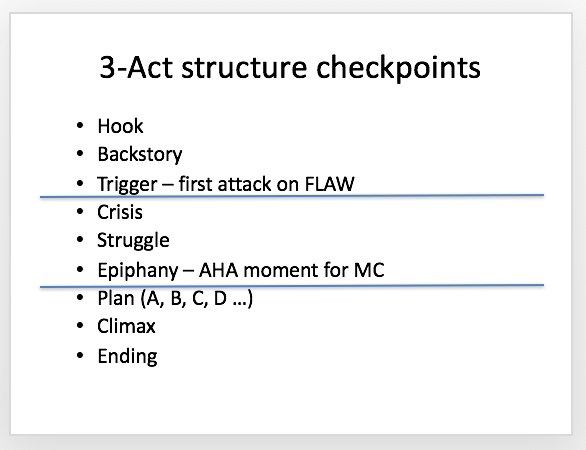The width and height of the screenshot is (586, 450).
Task: Click the bullet dot before 'Climax'
Action: (x=80, y=326)
